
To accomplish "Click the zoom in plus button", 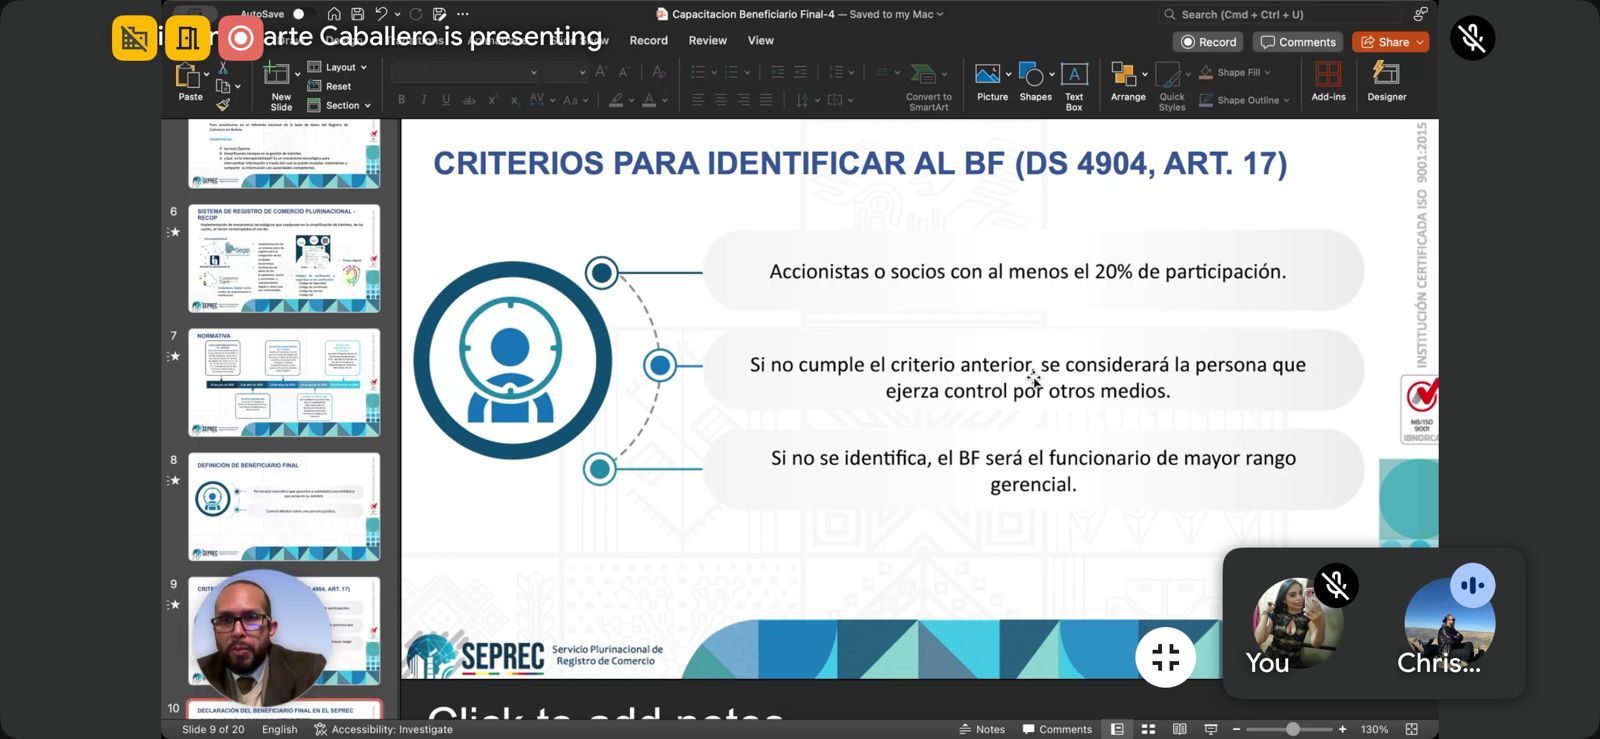I will click(1342, 729).
